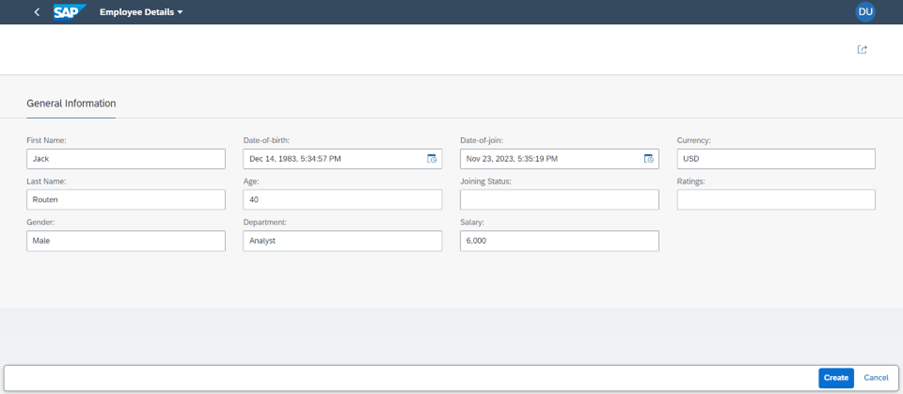Click the empty Ratings field
This screenshot has height=394, width=903.
(776, 200)
